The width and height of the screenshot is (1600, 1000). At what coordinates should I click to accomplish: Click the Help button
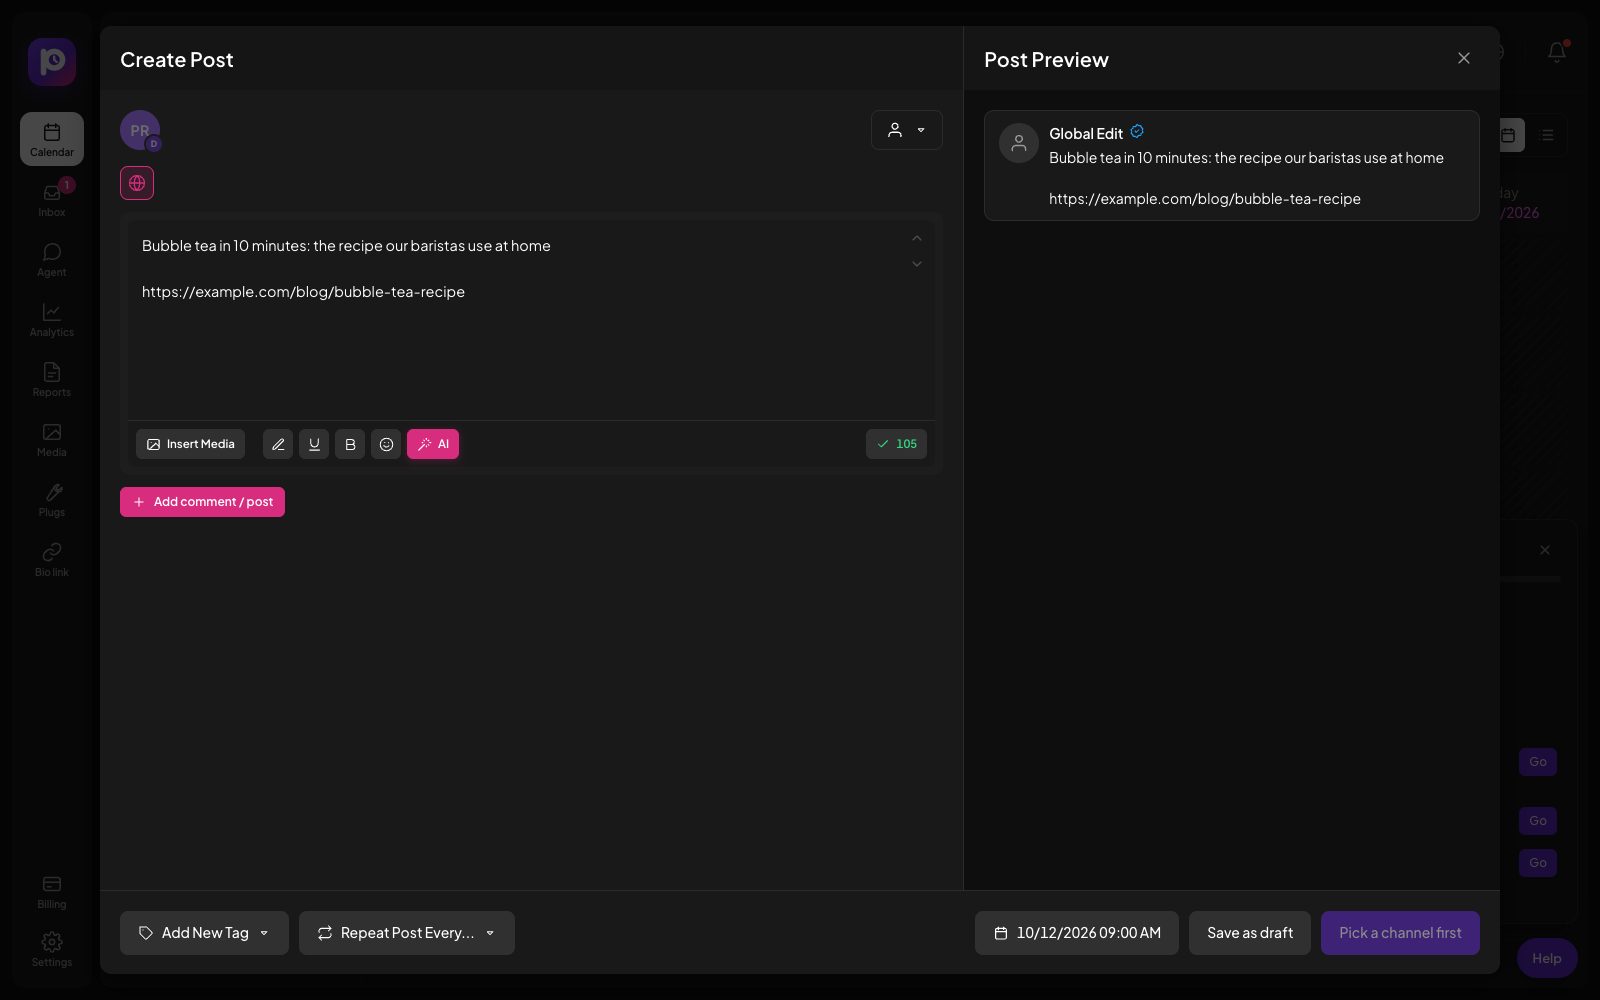(1547, 958)
